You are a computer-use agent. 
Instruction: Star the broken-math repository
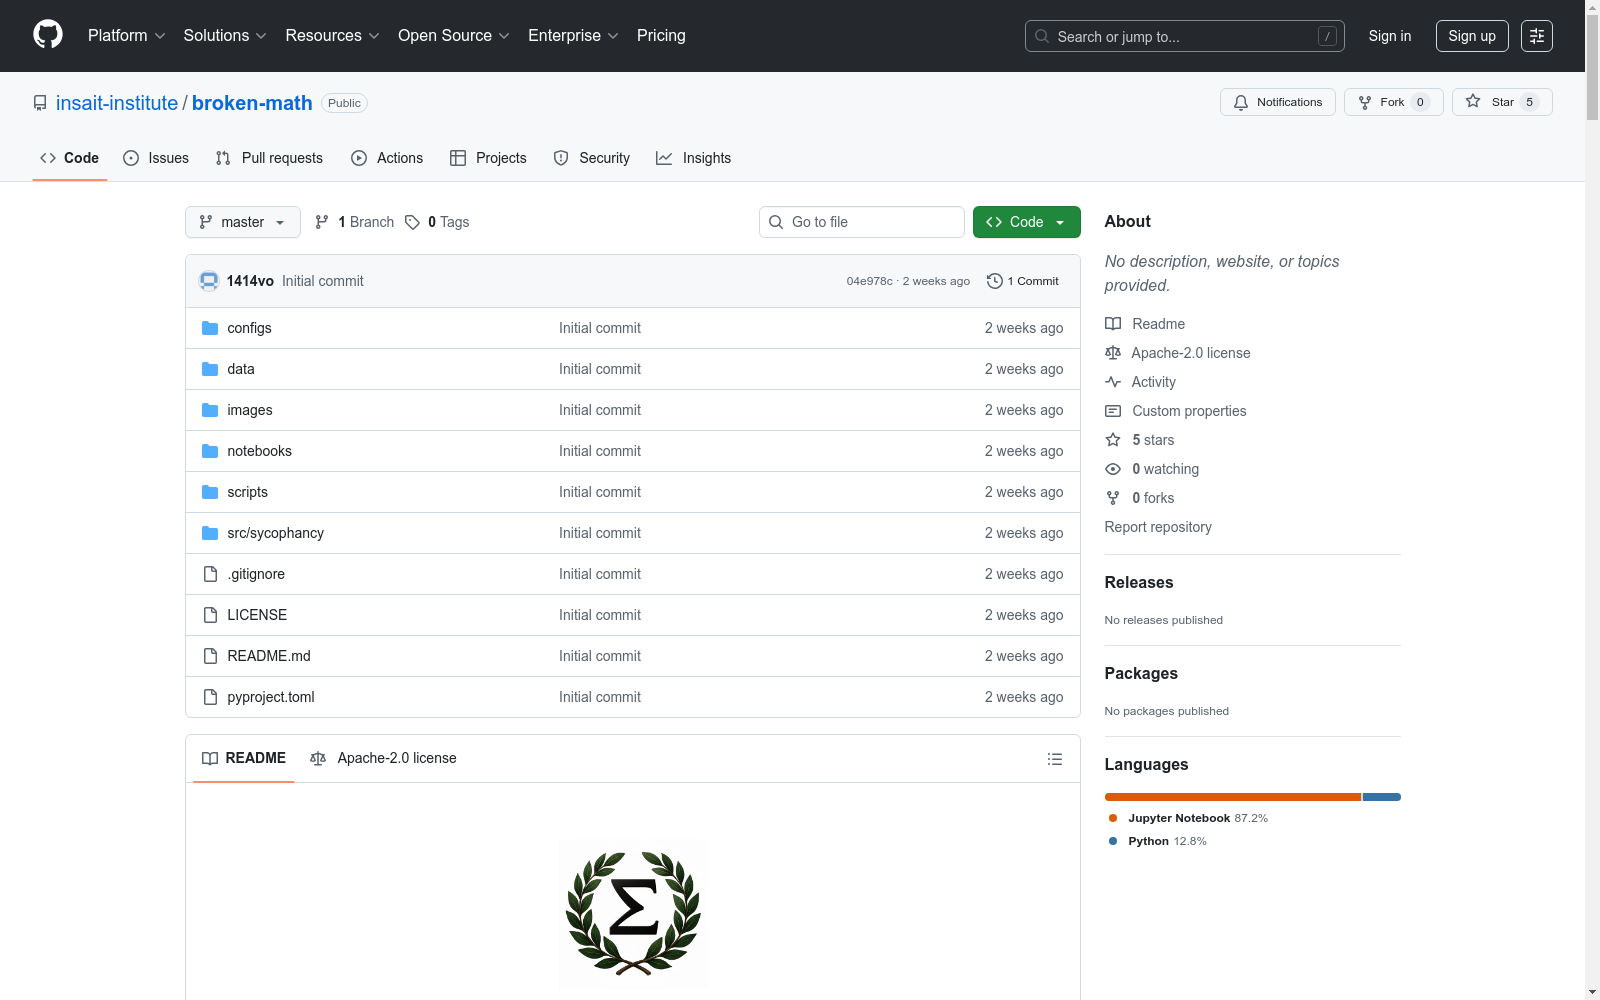click(x=1501, y=102)
